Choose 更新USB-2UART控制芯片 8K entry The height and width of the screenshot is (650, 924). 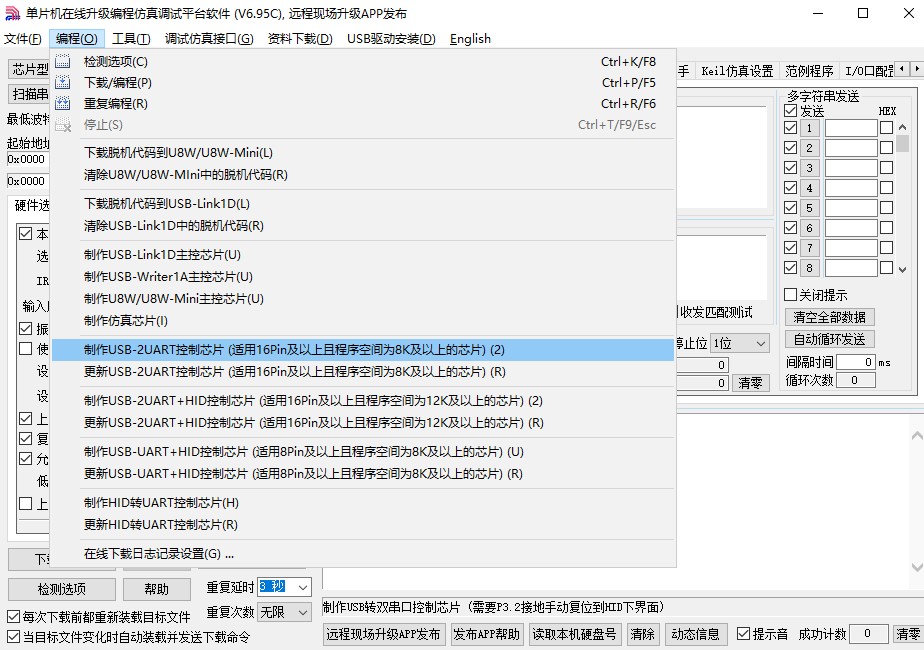363,372
